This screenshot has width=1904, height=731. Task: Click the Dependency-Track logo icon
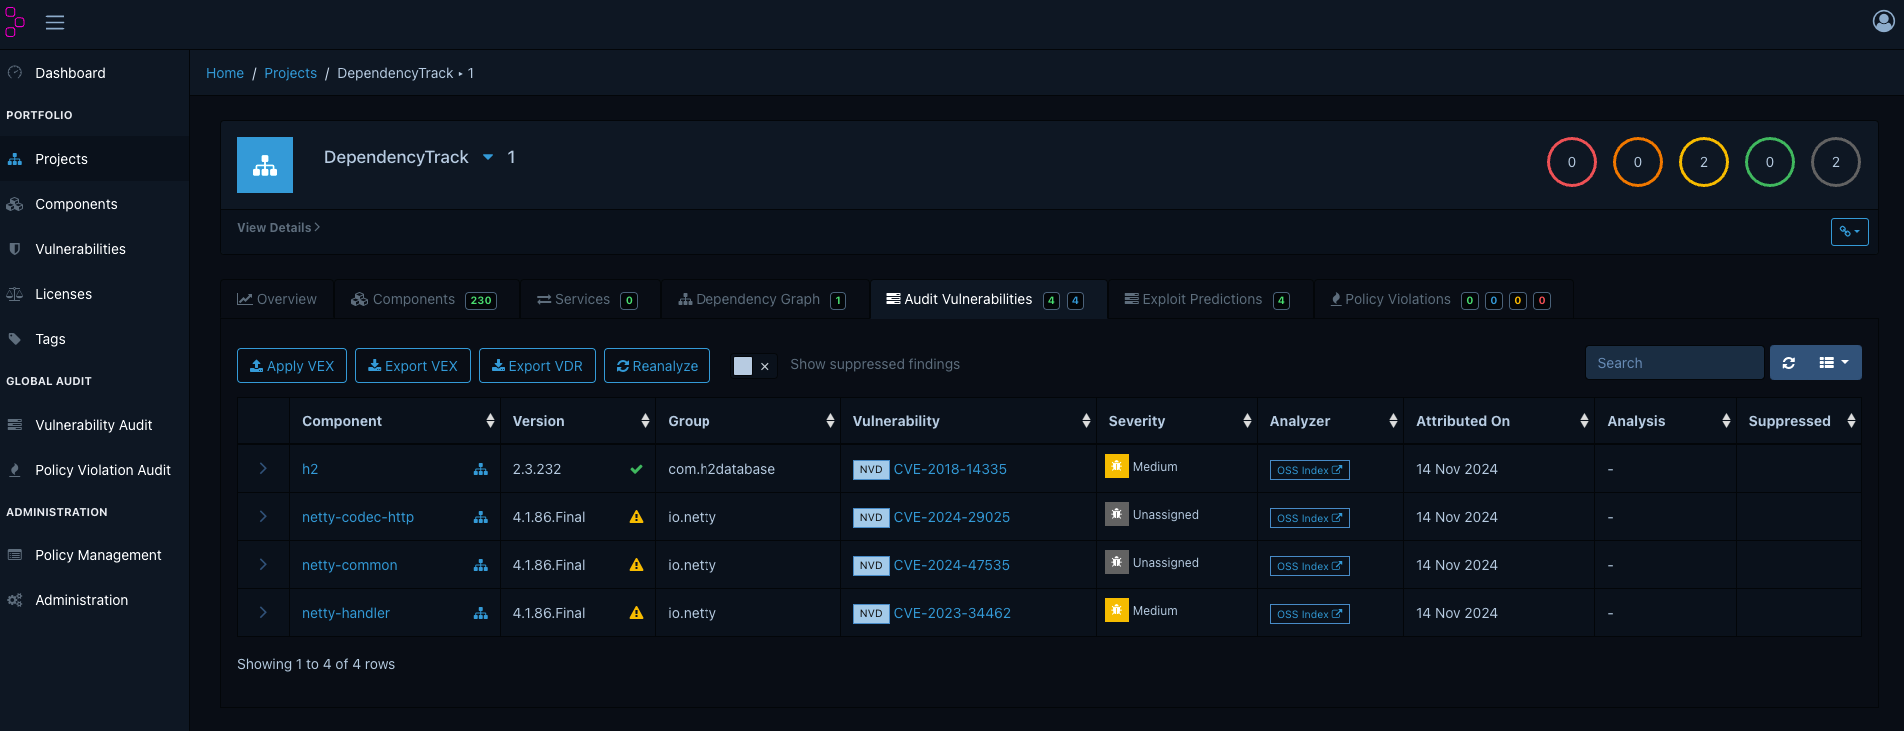(14, 22)
